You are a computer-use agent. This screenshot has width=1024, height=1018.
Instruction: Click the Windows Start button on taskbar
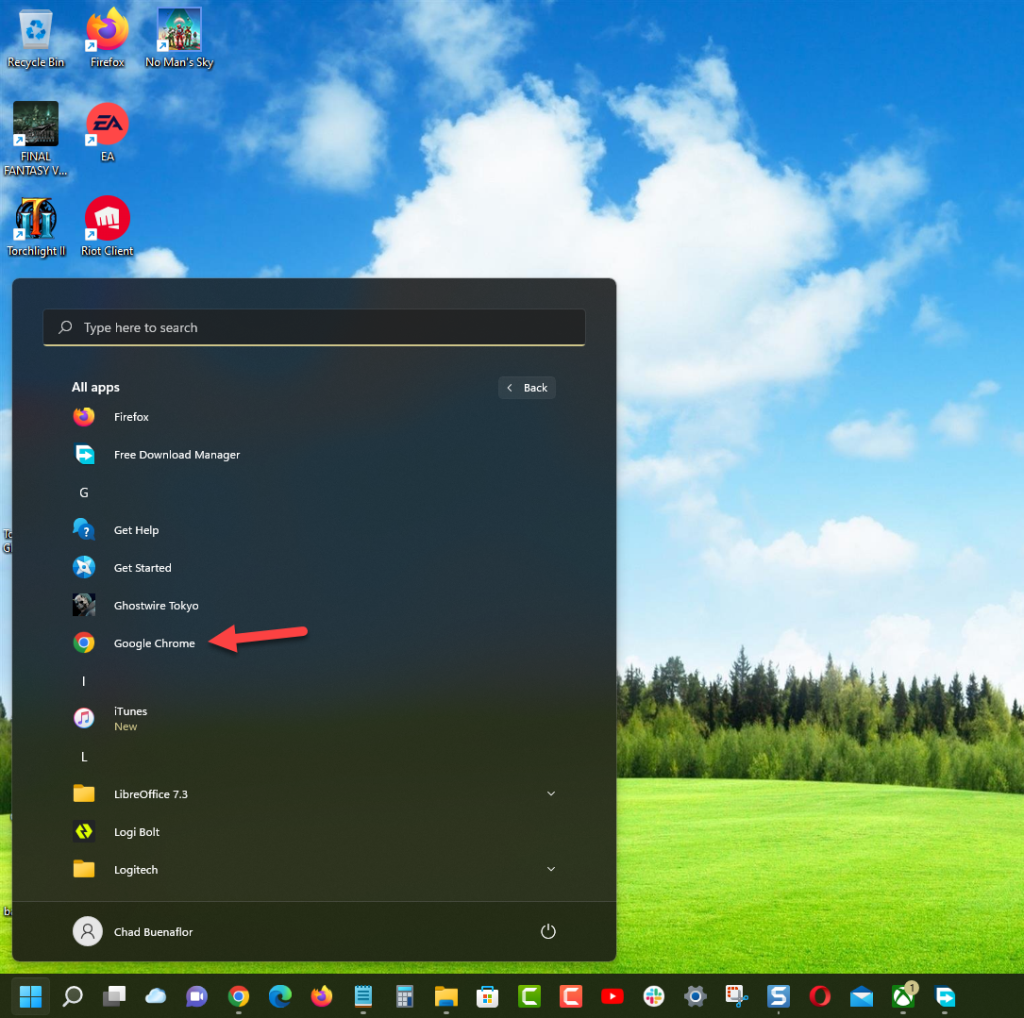(31, 996)
